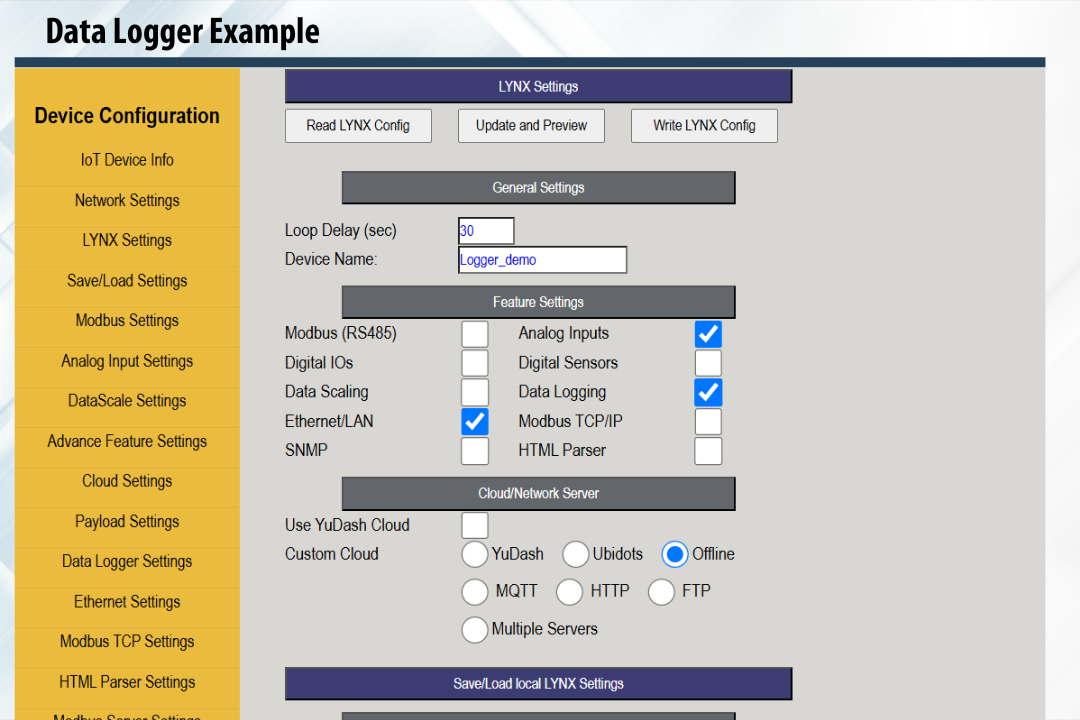Go to Data Logger Settings menu item

(x=127, y=562)
